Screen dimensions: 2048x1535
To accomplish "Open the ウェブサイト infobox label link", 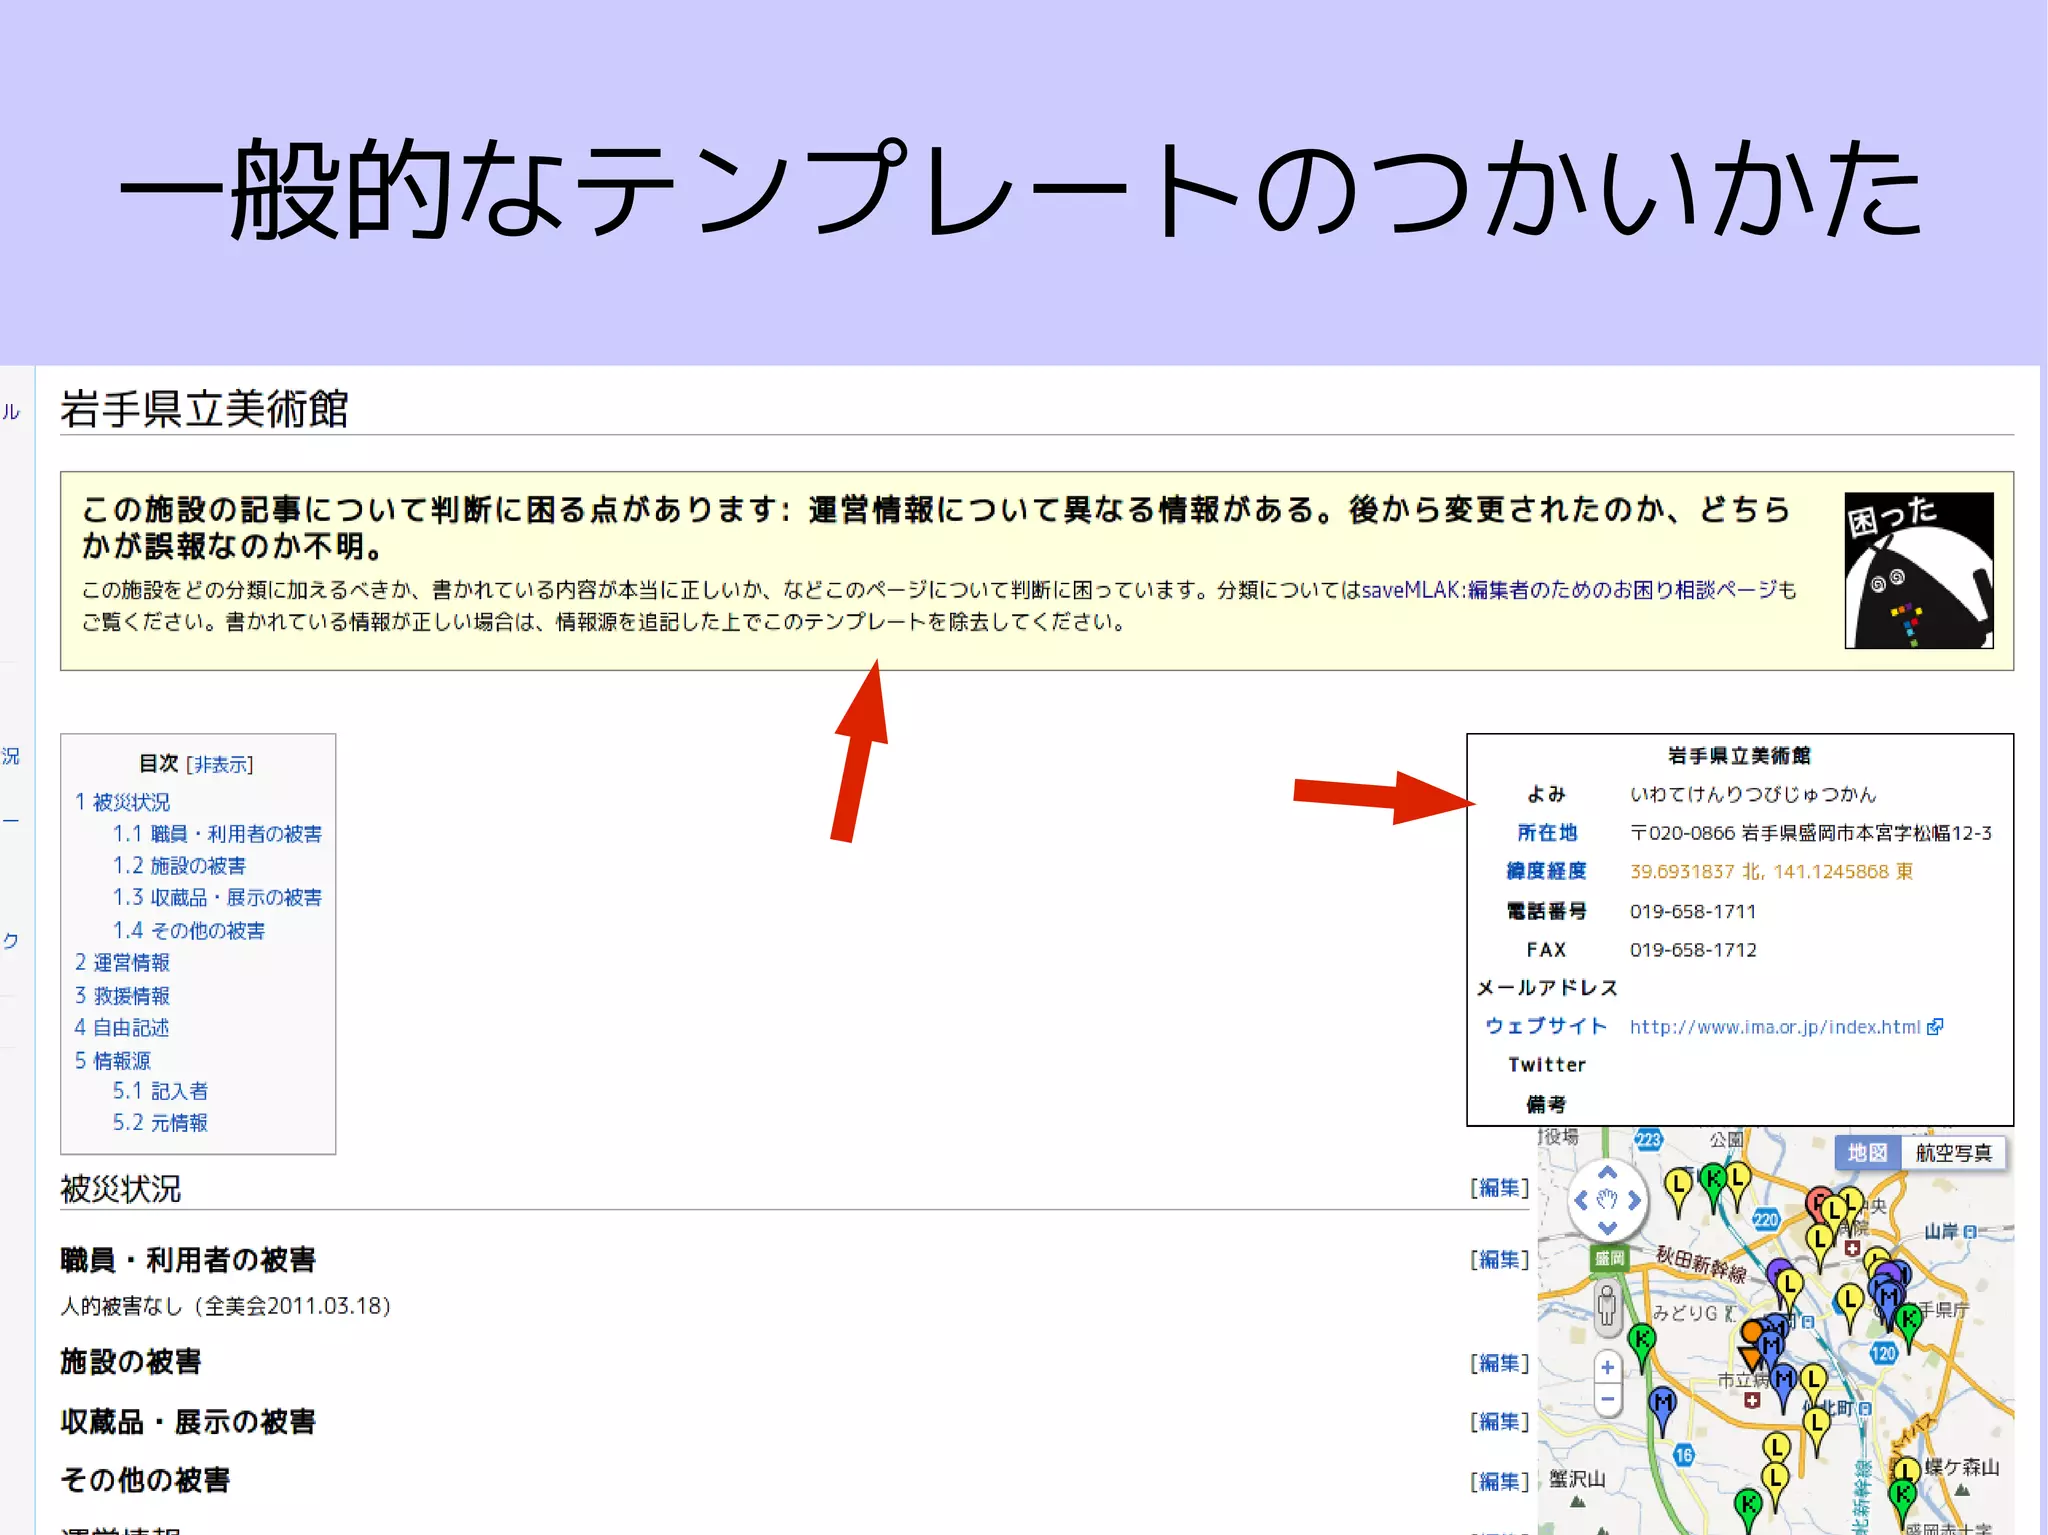I will 1546,1027.
